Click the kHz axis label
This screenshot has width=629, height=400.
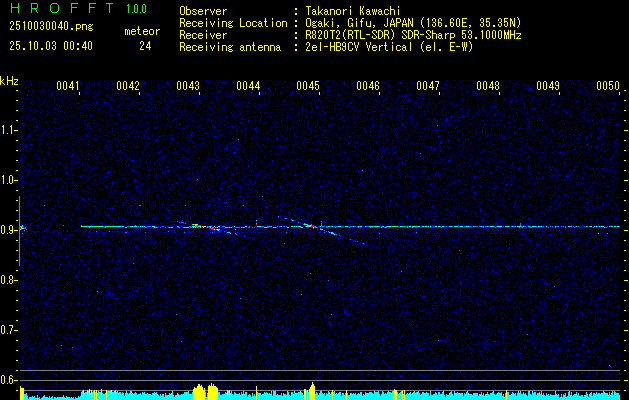[9, 81]
